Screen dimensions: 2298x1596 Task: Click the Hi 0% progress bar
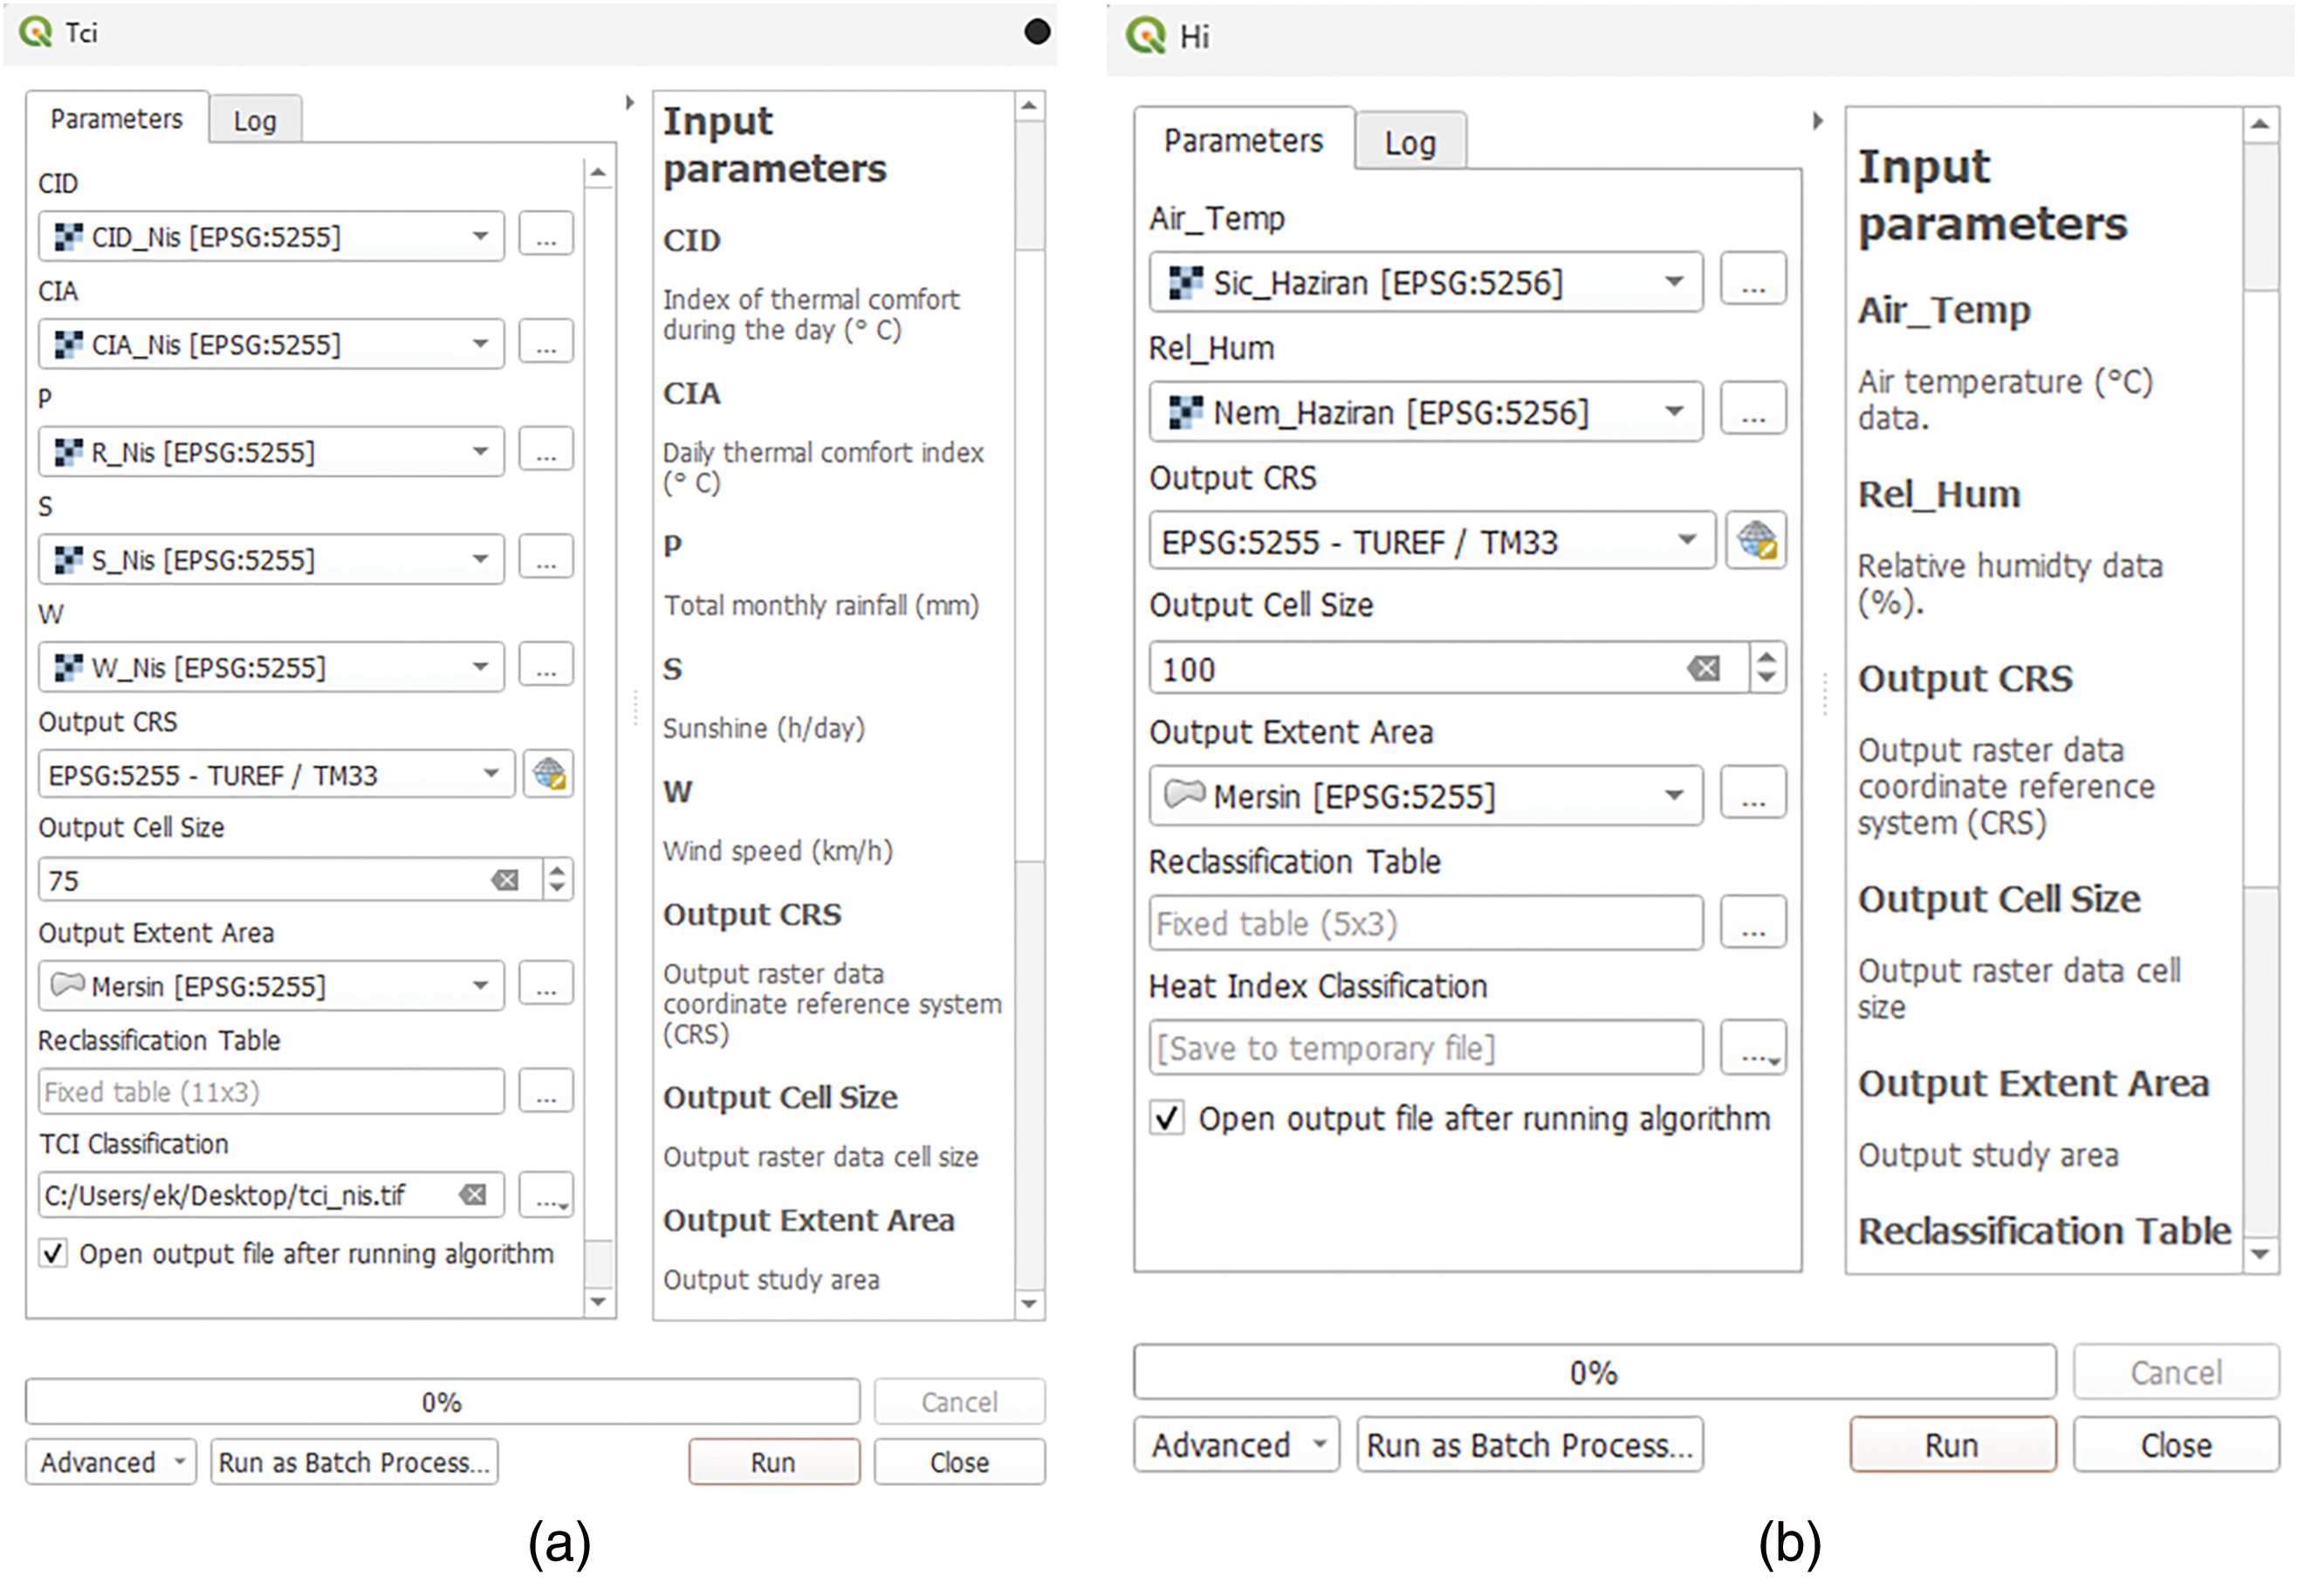[x=1593, y=1372]
